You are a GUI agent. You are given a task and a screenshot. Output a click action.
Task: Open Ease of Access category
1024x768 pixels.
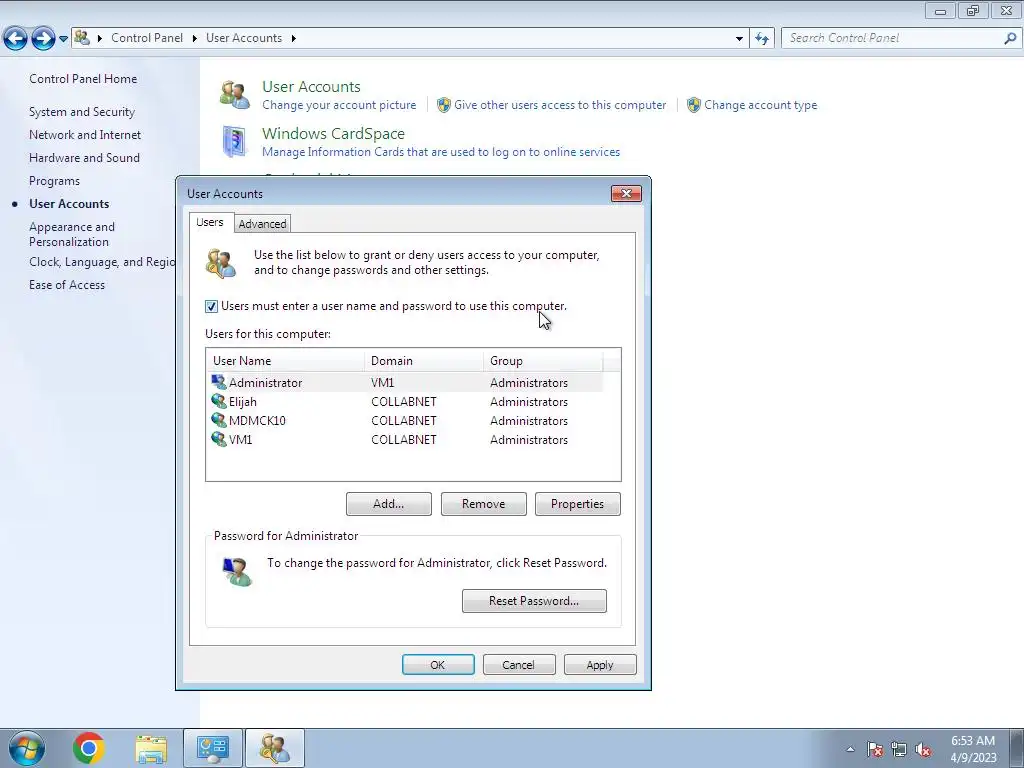67,285
